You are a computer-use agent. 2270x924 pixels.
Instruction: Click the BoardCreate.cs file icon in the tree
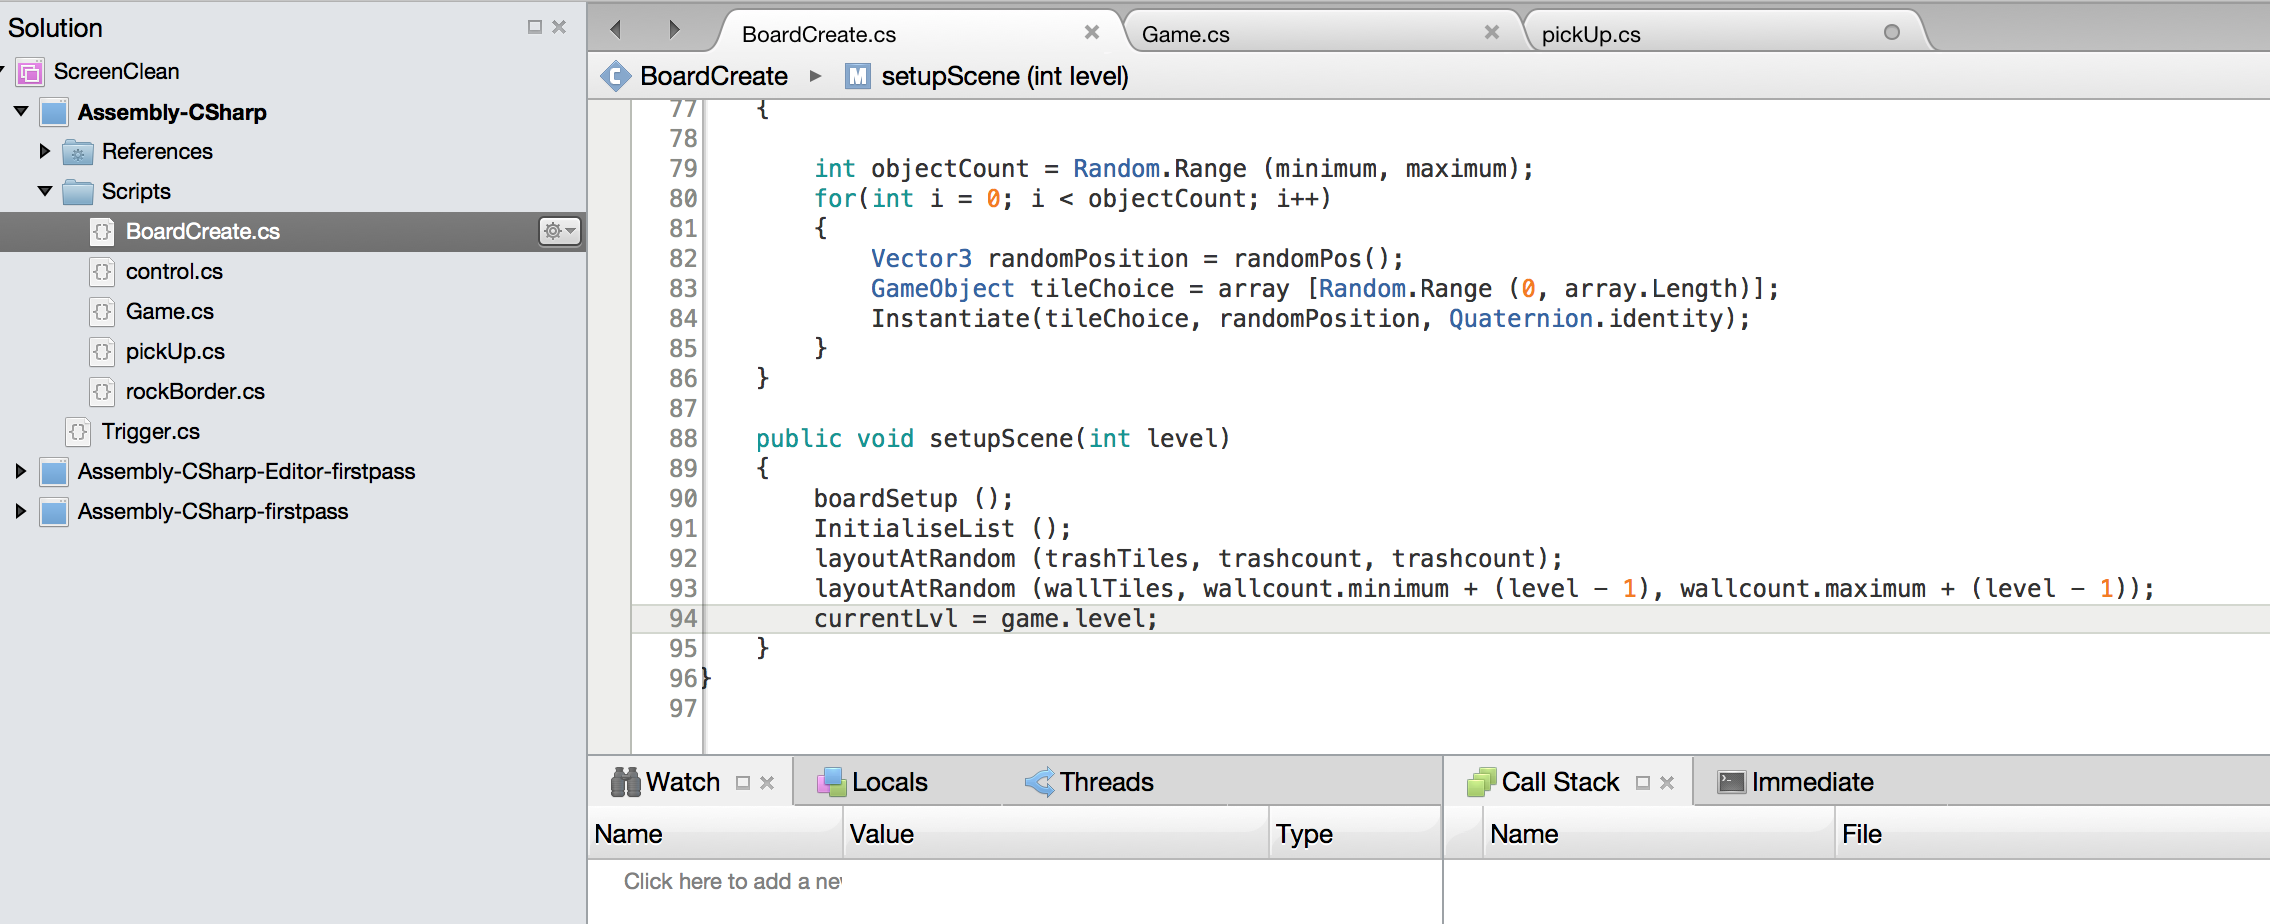point(102,232)
